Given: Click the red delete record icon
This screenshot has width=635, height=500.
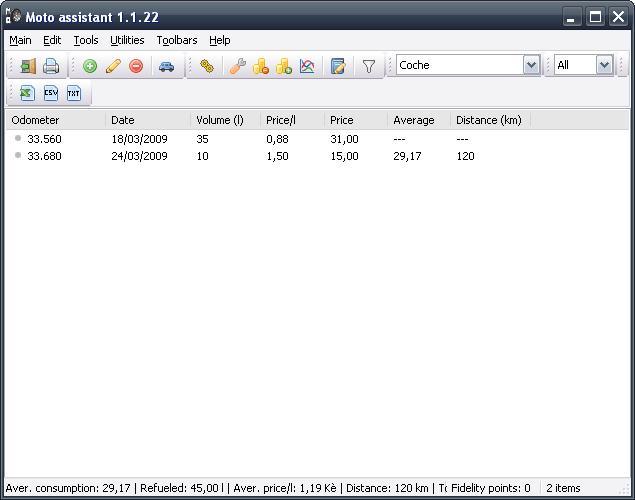Looking at the screenshot, I should 136,66.
